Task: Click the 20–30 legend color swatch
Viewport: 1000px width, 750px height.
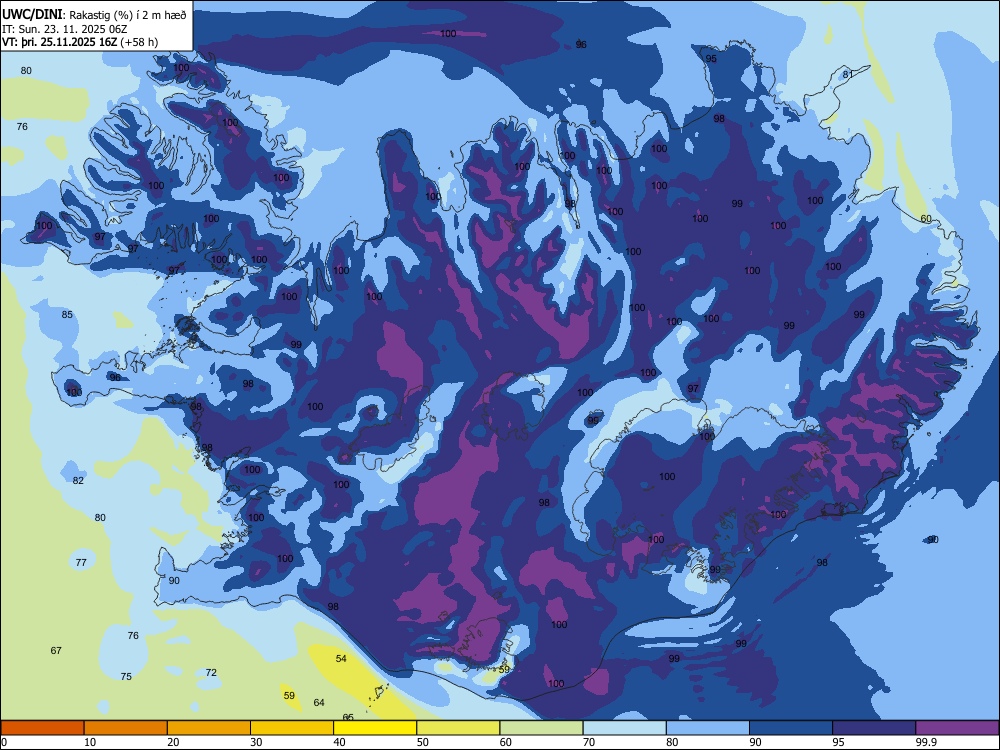Action: pyautogui.click(x=209, y=728)
